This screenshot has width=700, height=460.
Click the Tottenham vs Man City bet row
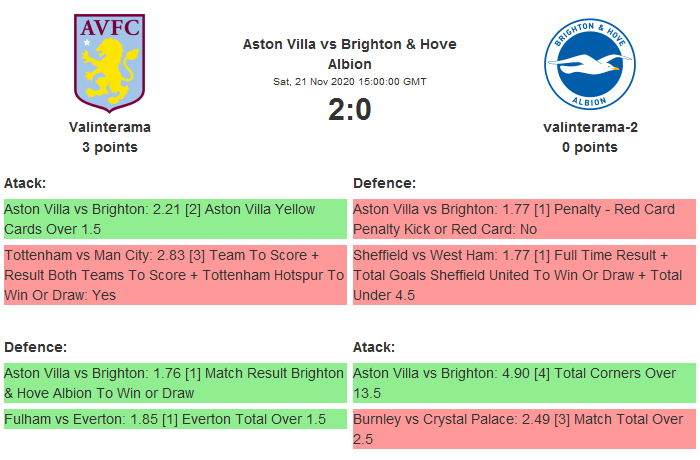[x=175, y=275]
